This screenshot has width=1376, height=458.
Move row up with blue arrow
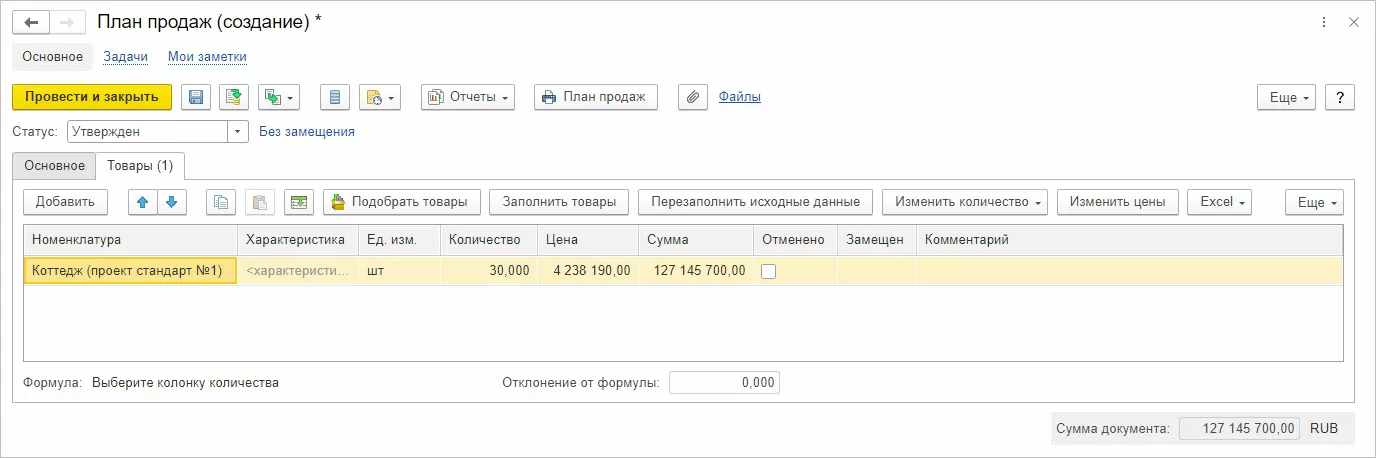pyautogui.click(x=143, y=202)
